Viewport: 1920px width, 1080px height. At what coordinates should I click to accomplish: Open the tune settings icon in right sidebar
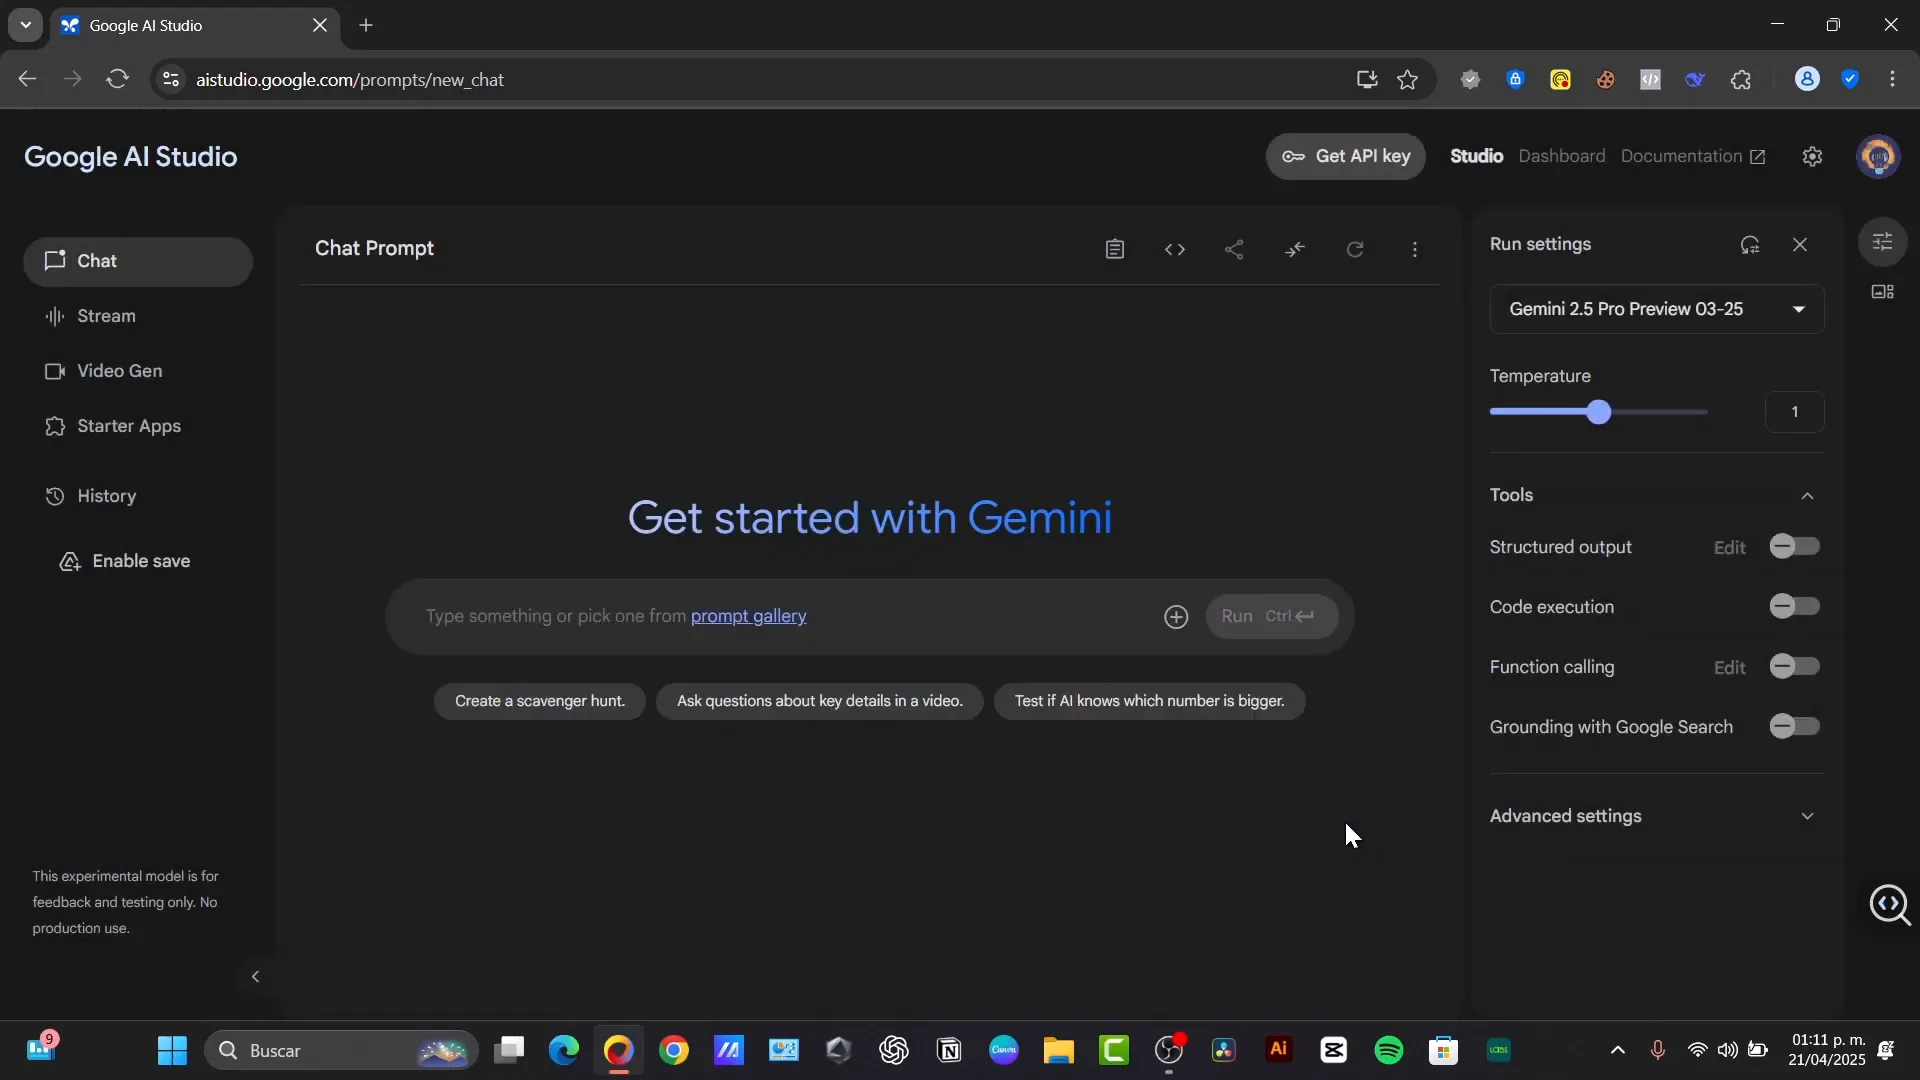(1884, 241)
